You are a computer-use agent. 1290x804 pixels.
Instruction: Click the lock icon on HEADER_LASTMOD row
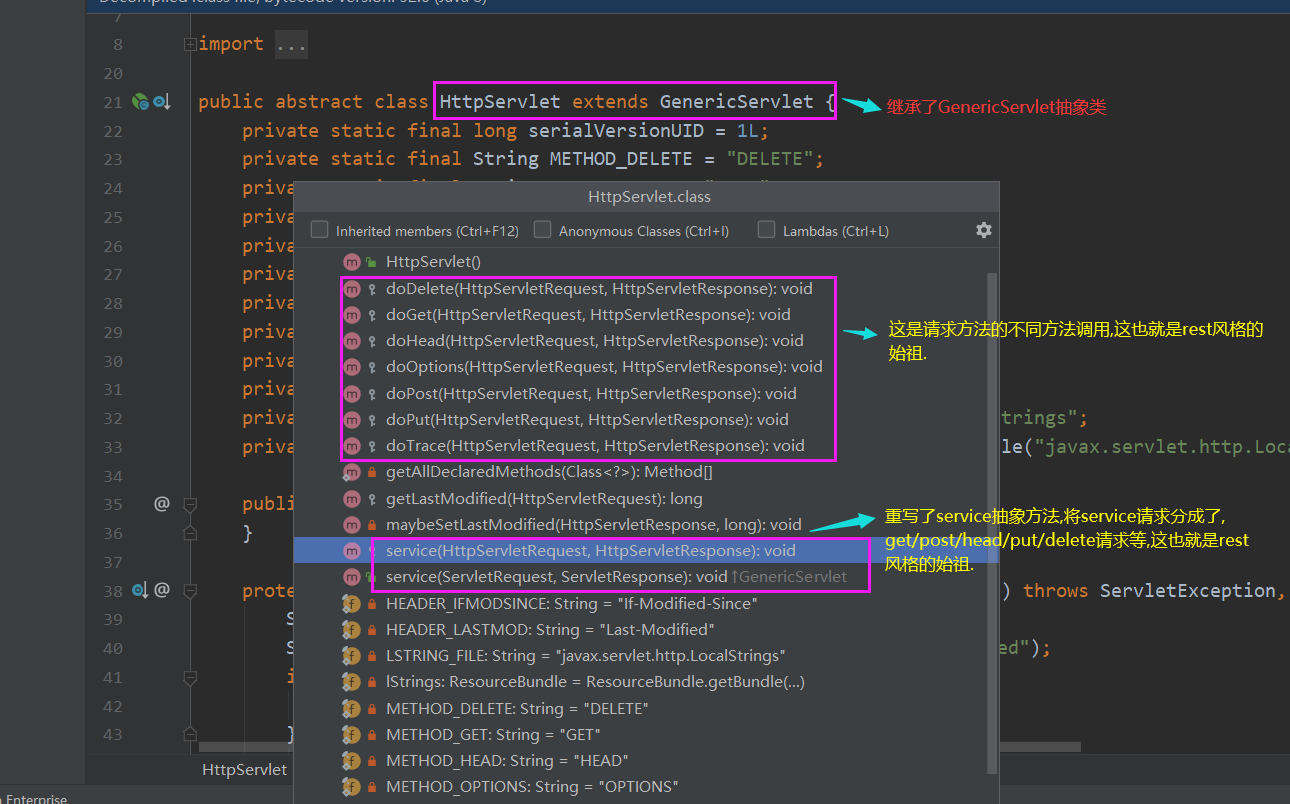tap(371, 629)
